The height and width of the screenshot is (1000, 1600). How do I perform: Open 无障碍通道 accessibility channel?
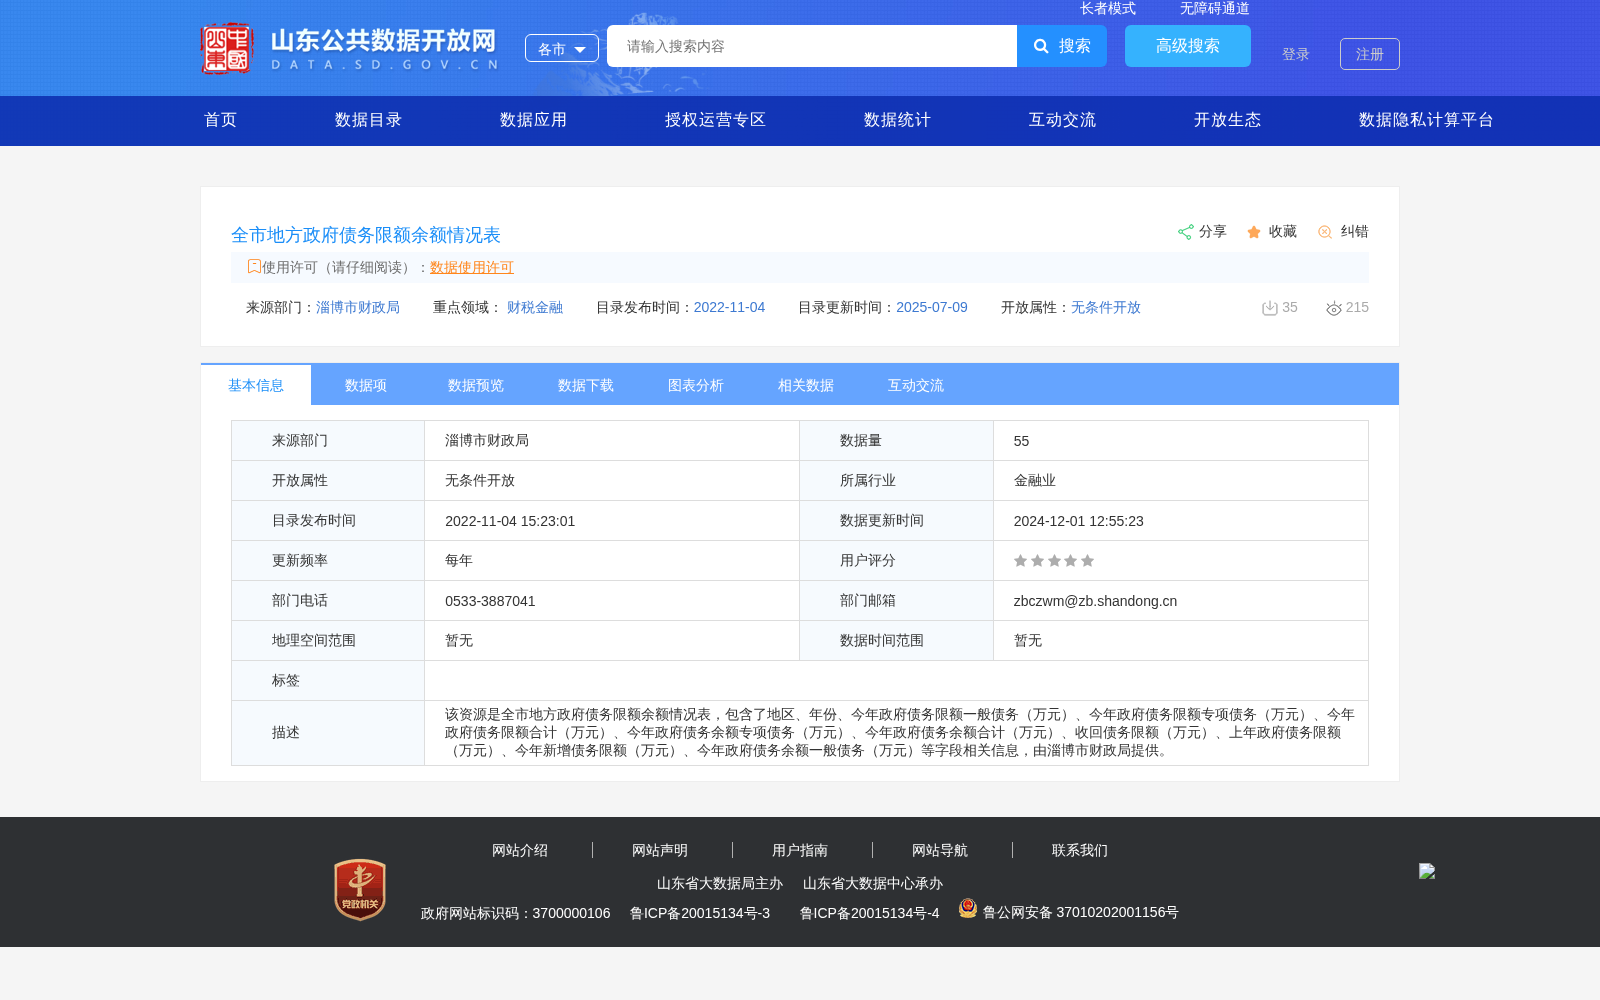point(1215,8)
